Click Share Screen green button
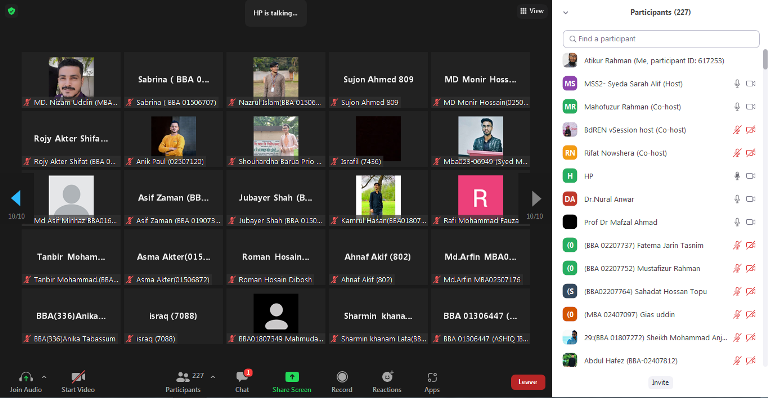Viewport: 768px width, 398px height. click(x=292, y=376)
